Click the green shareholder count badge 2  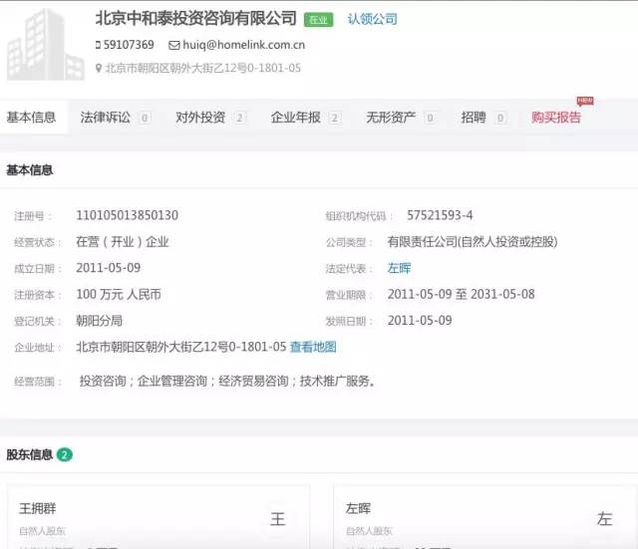(x=65, y=455)
